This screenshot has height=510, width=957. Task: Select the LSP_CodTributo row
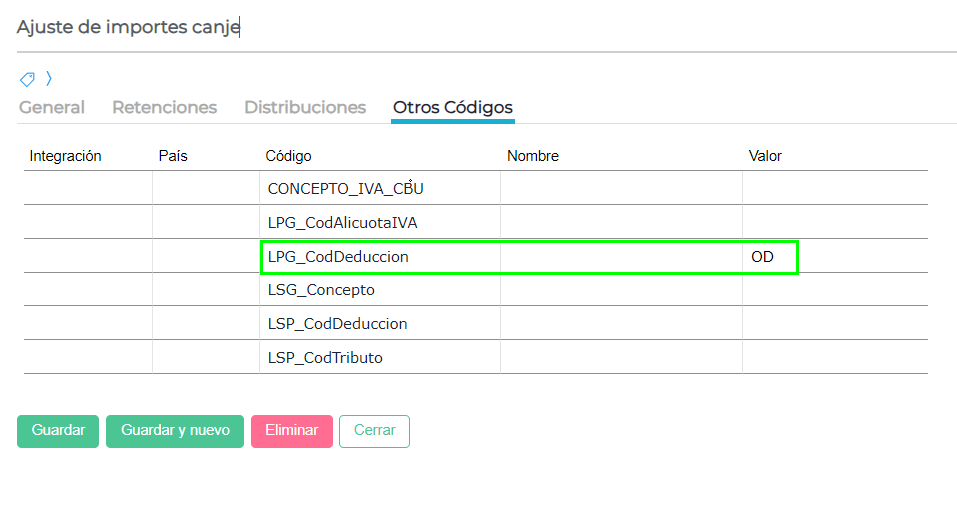[325, 357]
